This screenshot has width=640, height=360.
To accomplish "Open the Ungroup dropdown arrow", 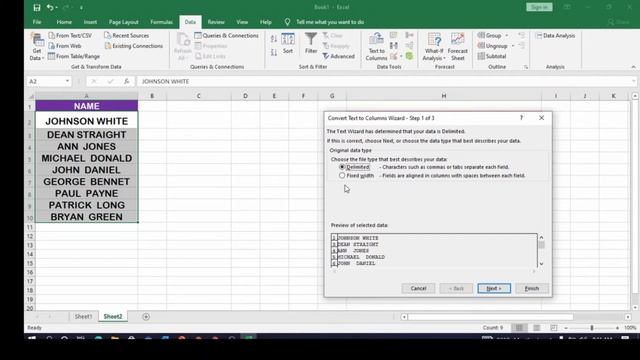I will point(513,46).
